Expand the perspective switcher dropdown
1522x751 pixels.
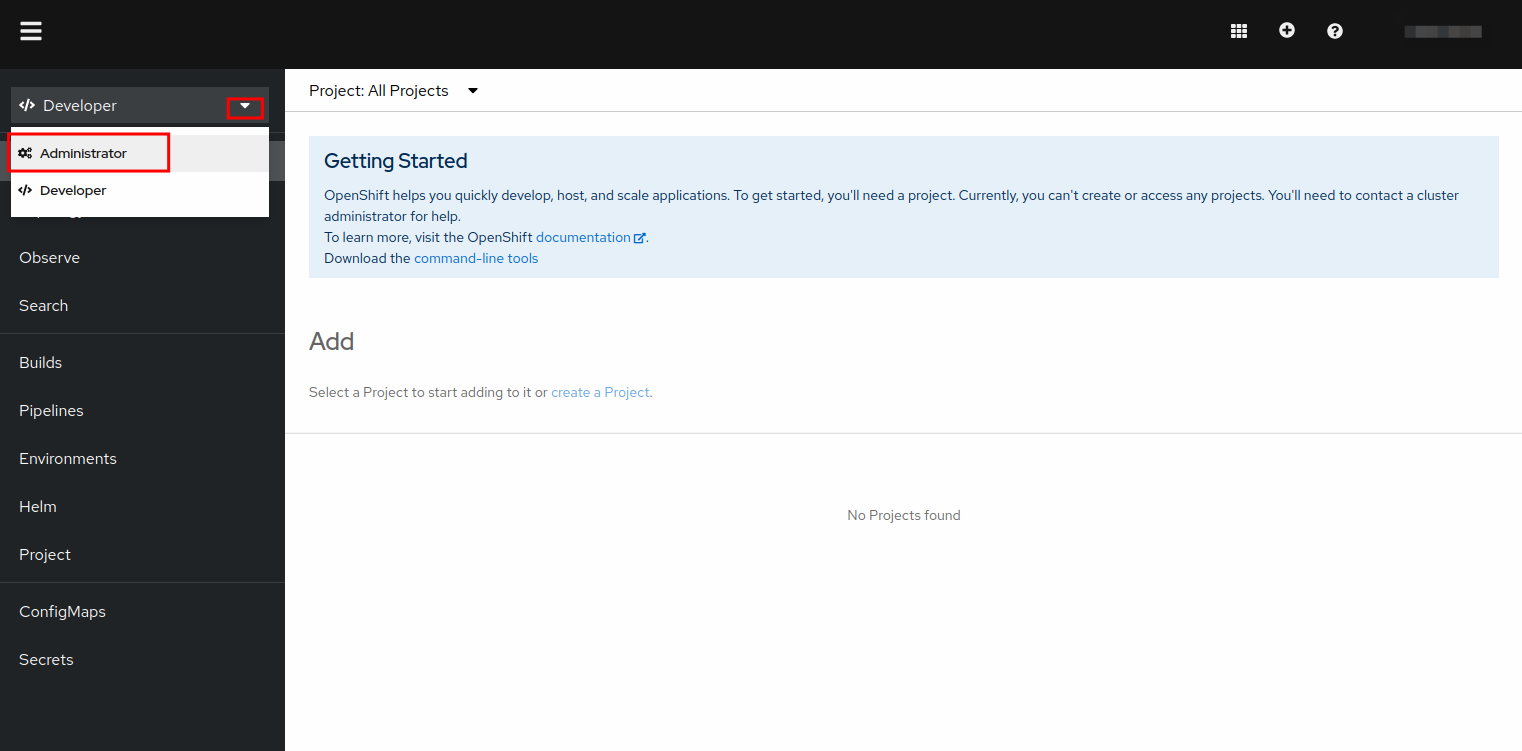pos(245,105)
